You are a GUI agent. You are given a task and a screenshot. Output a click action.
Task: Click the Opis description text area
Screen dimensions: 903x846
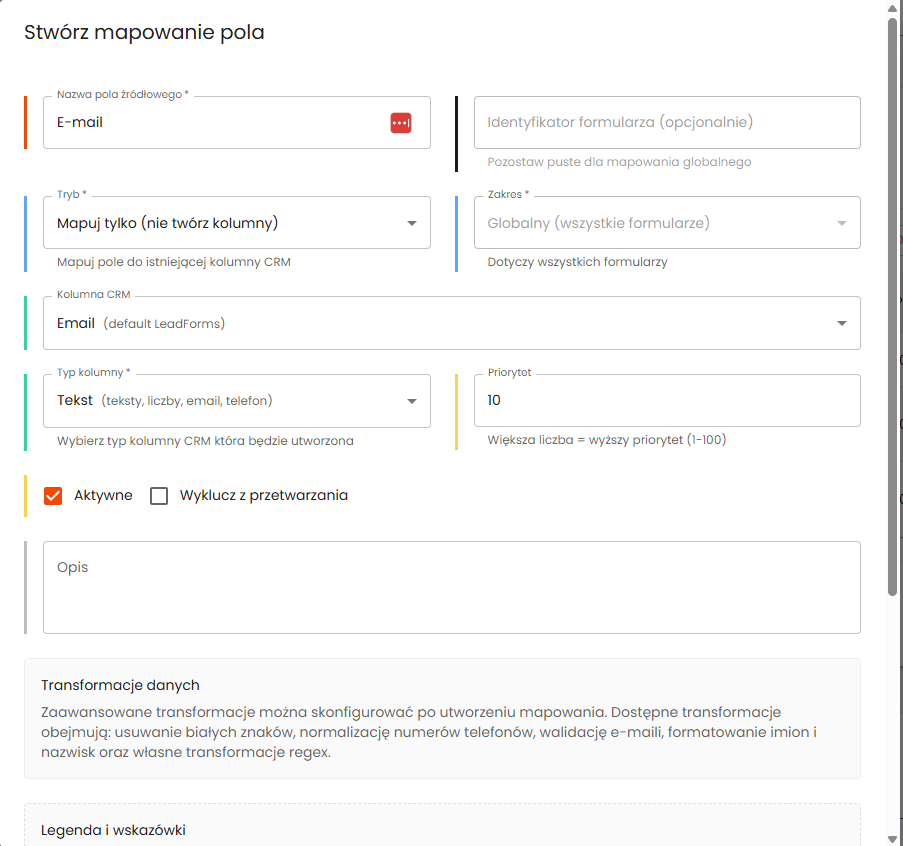(x=451, y=587)
